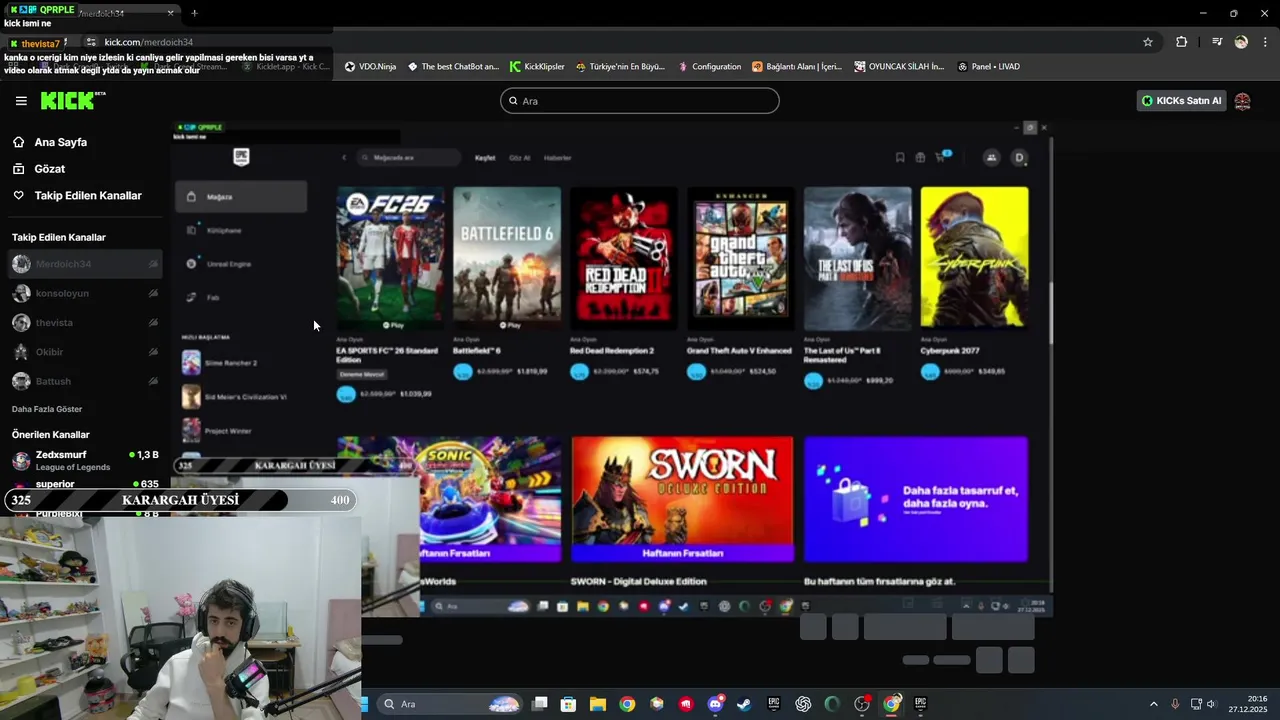Toggle notifications for Battush channel

pos(153,381)
